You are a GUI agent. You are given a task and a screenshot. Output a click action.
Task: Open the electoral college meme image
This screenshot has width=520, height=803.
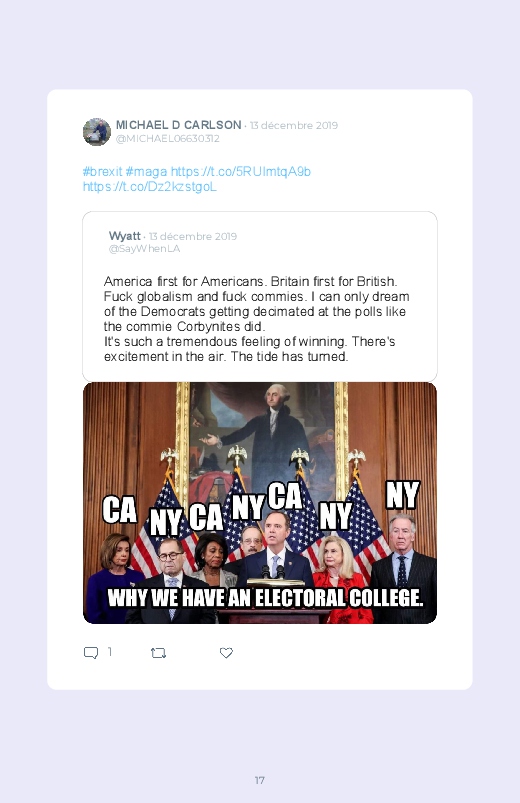[260, 503]
